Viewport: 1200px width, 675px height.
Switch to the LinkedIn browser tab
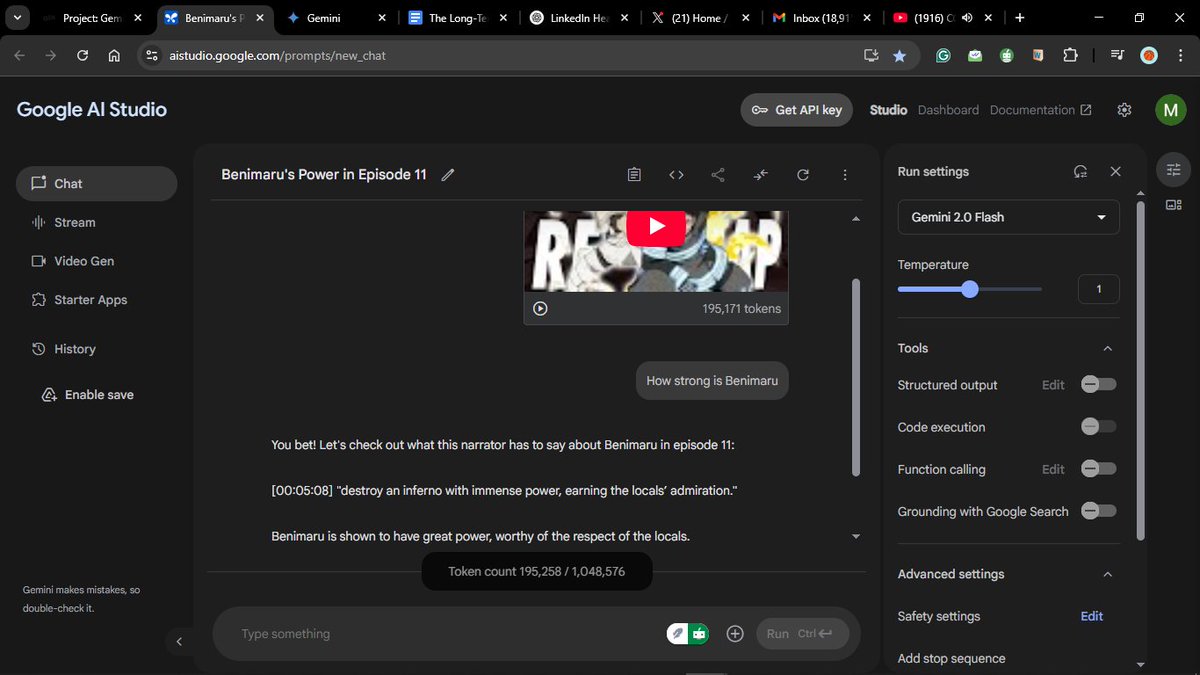(x=577, y=18)
